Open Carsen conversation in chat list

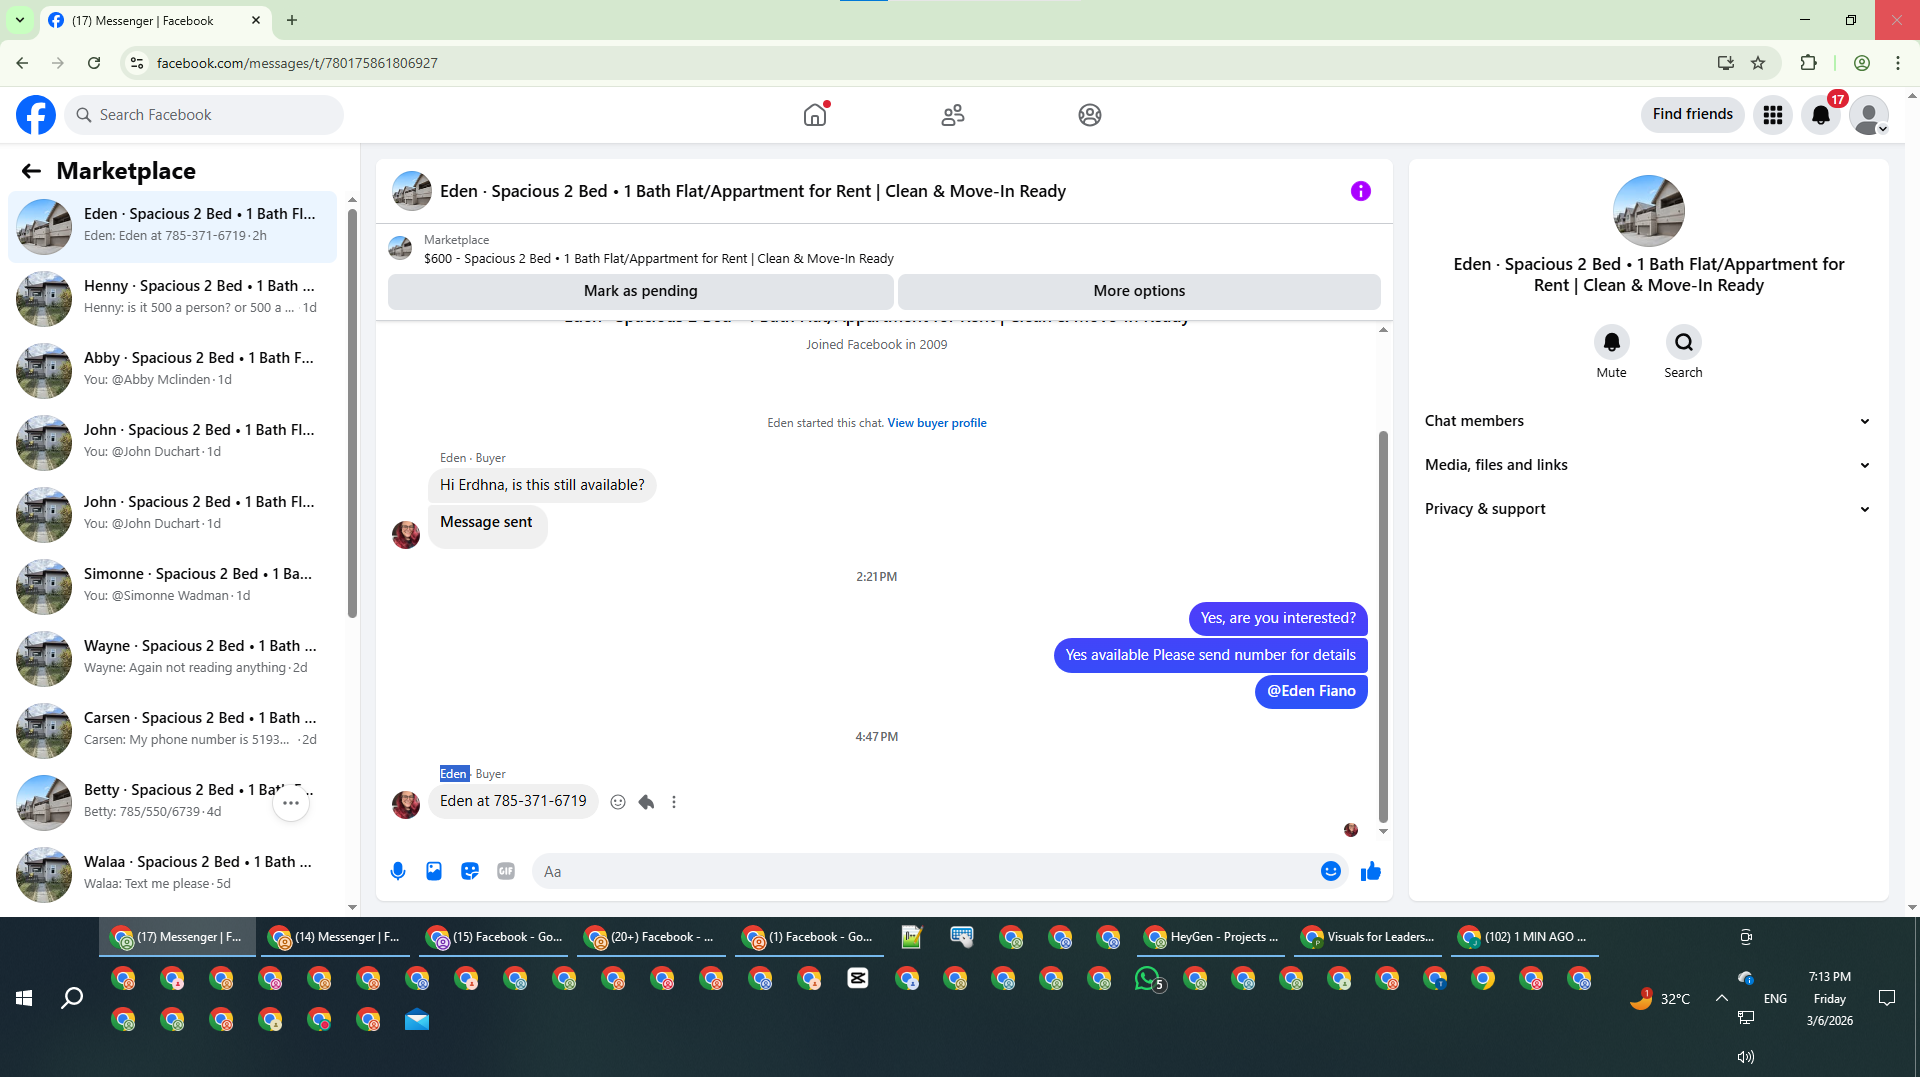point(173,730)
